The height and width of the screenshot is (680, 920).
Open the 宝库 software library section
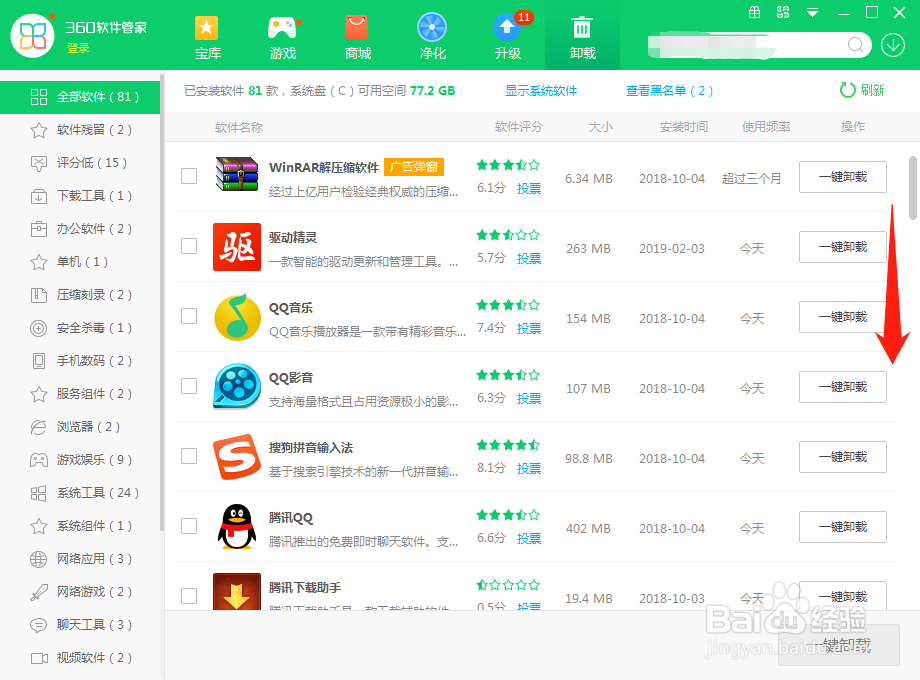click(208, 38)
